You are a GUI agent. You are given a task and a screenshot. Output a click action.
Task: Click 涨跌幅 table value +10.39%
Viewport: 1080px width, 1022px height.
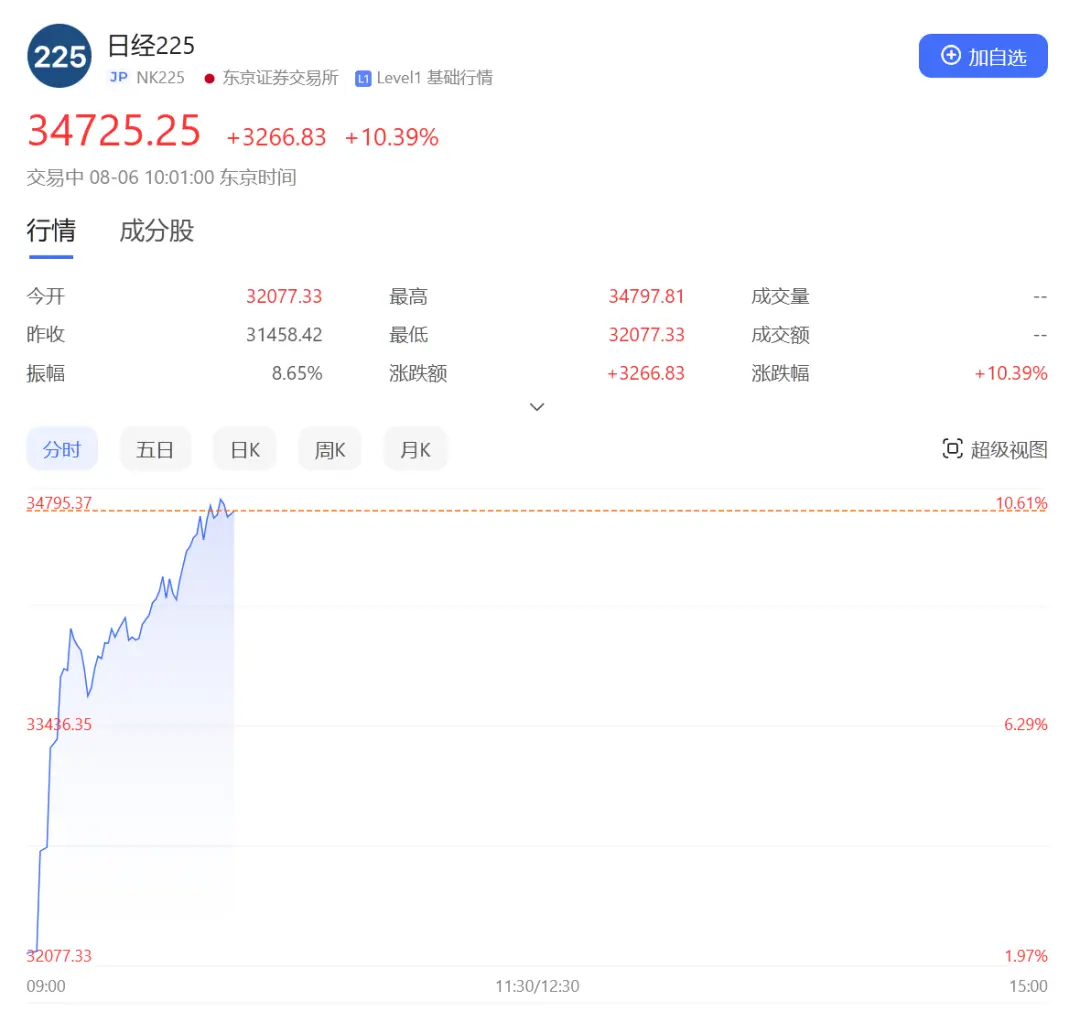[x=1010, y=373]
